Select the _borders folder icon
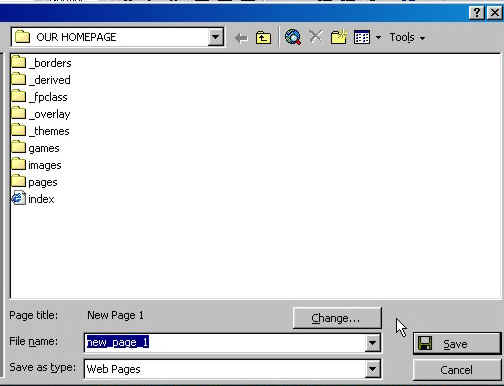The image size is (504, 386). pos(19,62)
